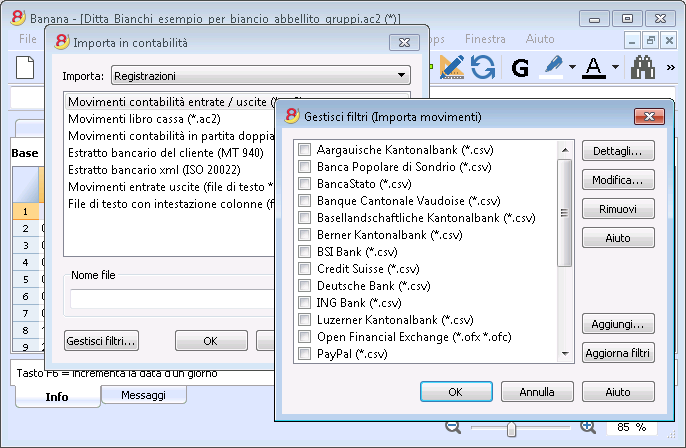Click the binoculars find icon
The width and height of the screenshot is (686, 448).
click(643, 67)
